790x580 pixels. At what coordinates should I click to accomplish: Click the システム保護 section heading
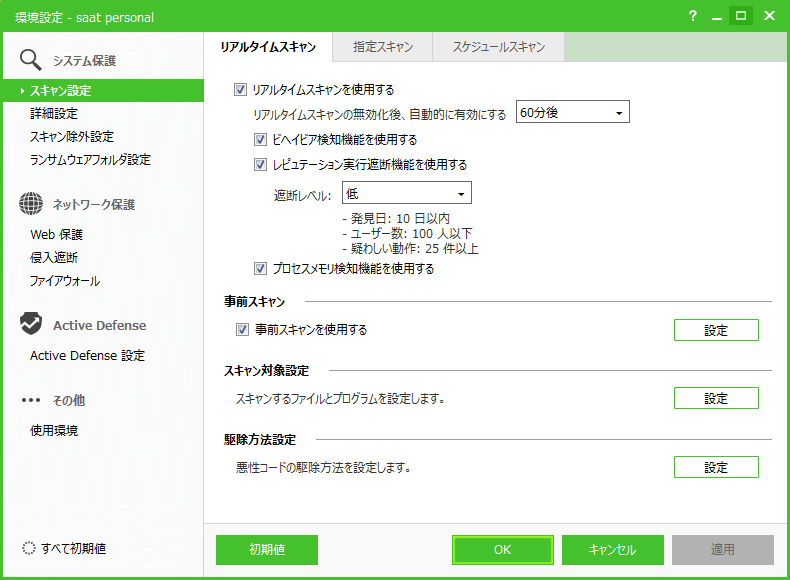pyautogui.click(x=85, y=61)
